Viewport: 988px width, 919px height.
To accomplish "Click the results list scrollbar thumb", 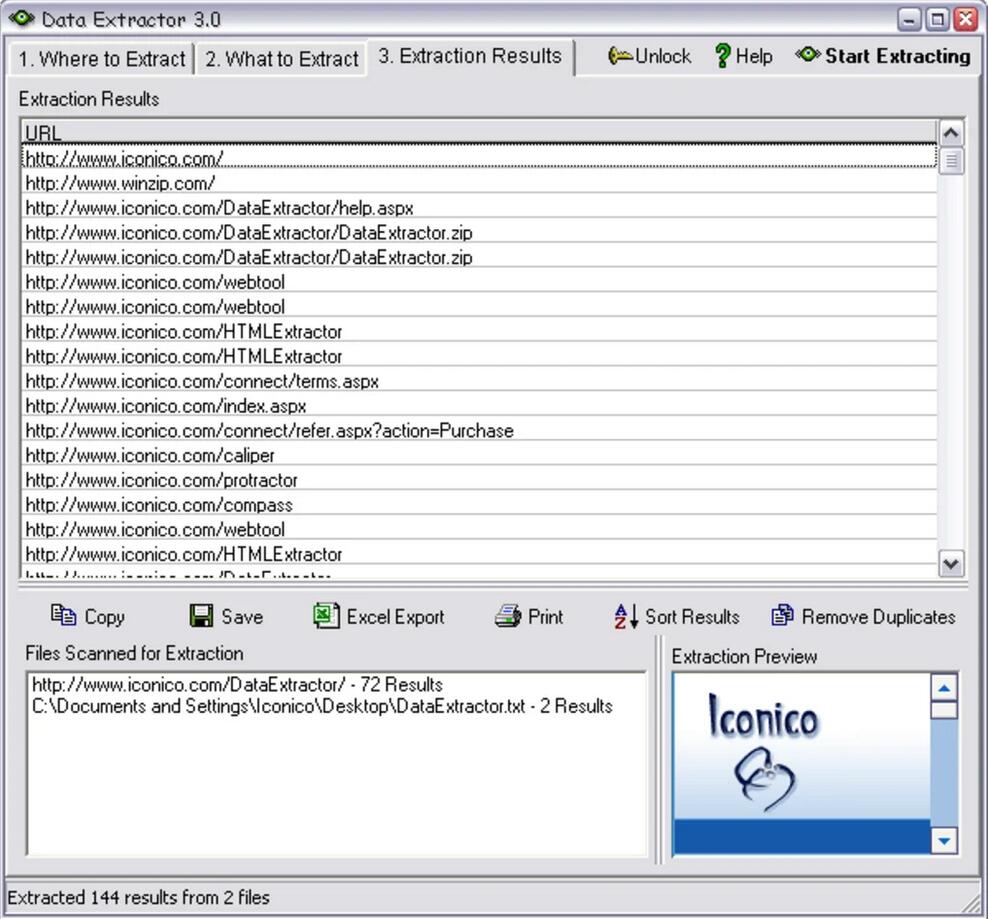I will point(951,161).
